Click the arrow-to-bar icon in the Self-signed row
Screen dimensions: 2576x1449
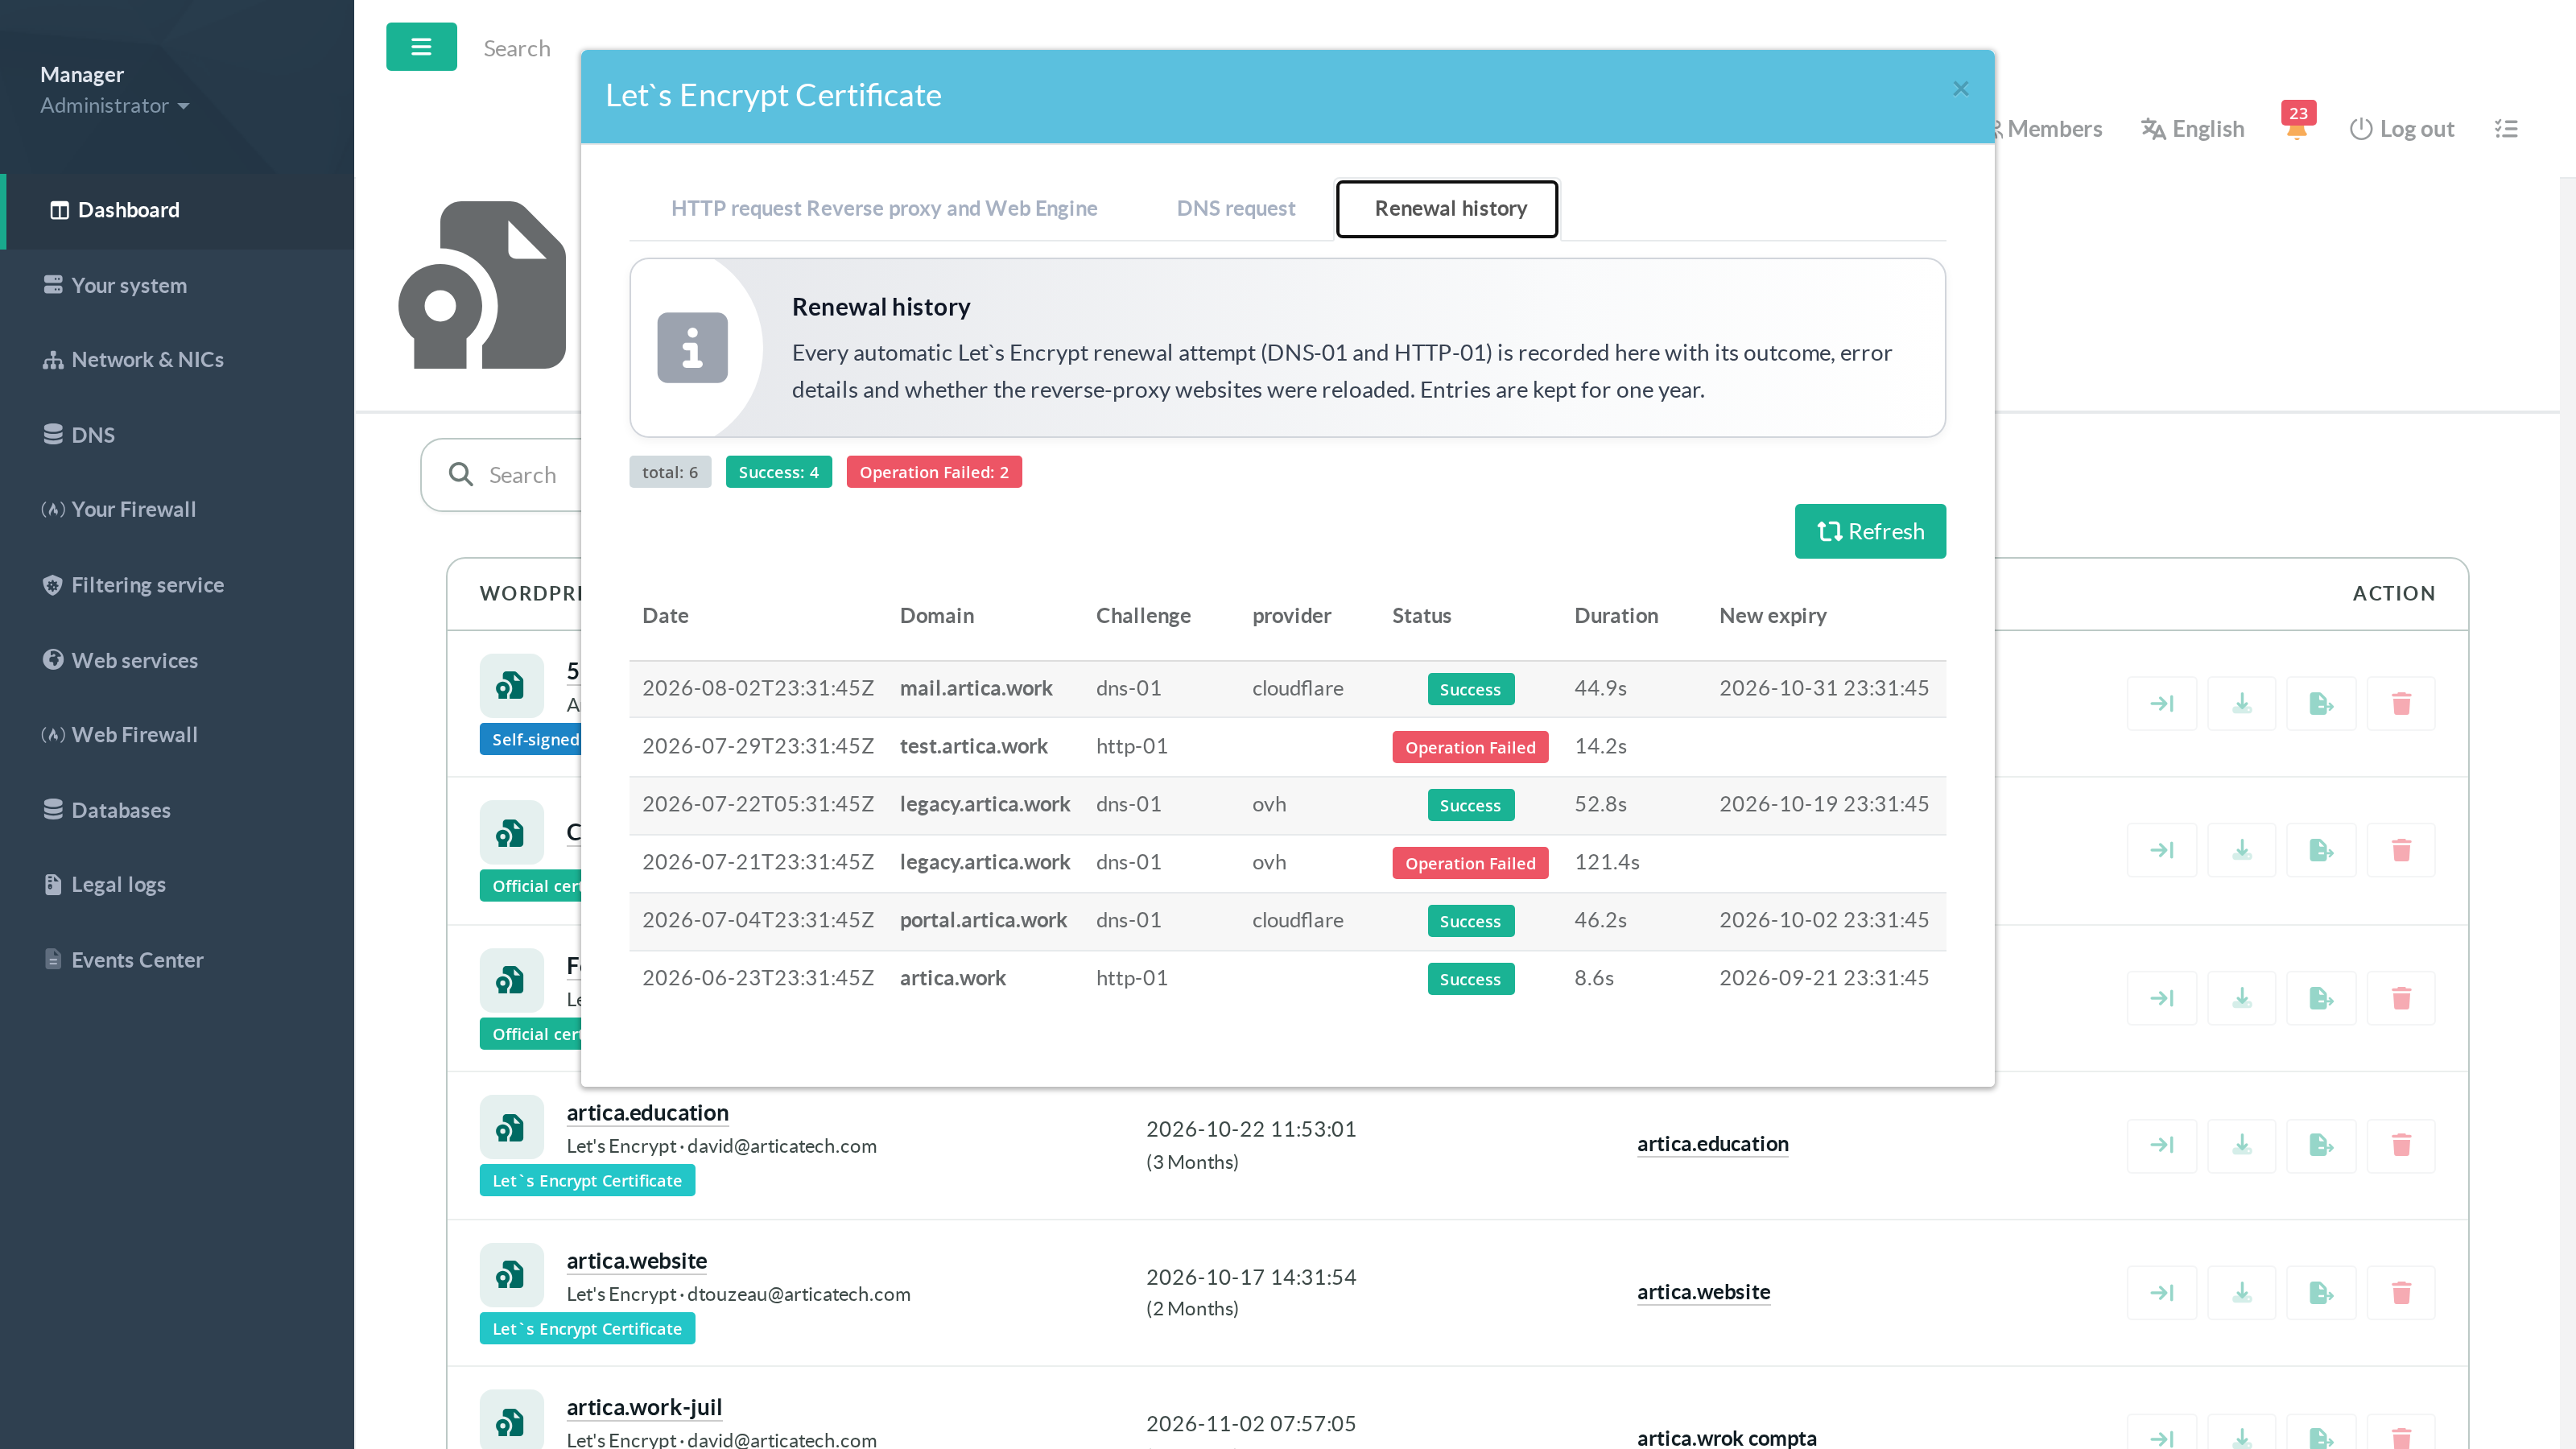click(2162, 704)
